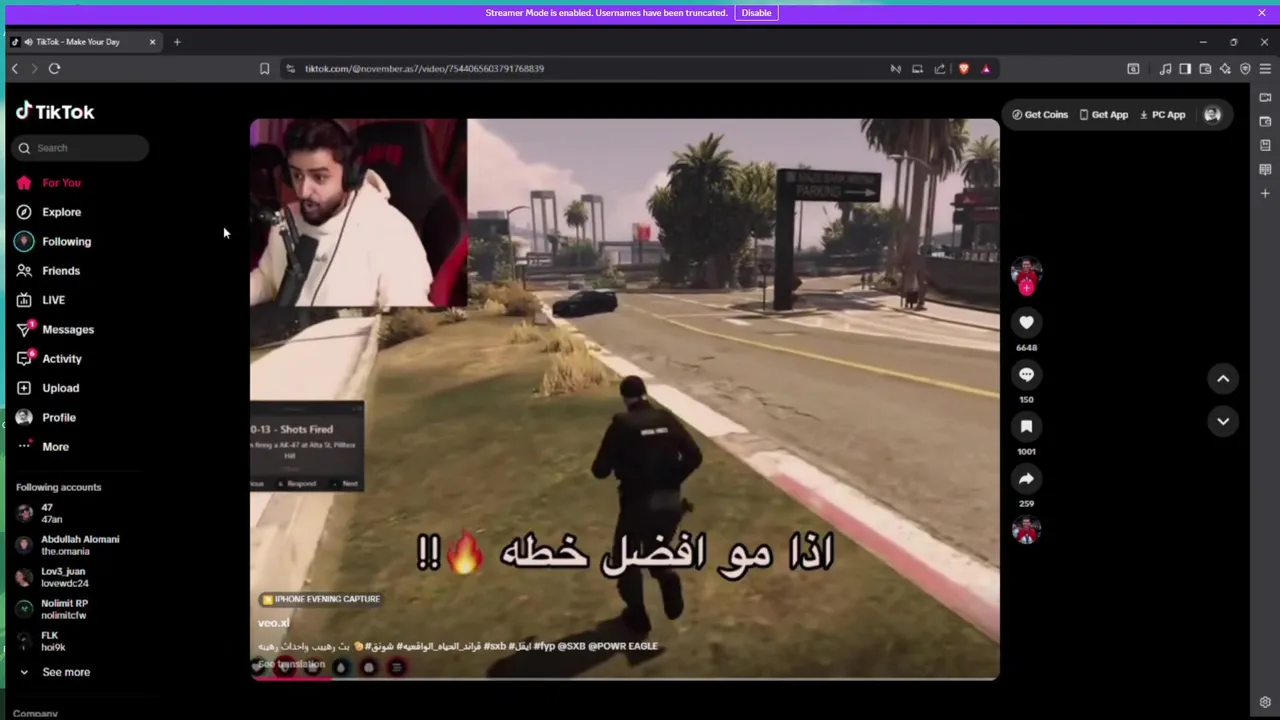Screen dimensions: 1280x720
Task: Open the video comments
Action: (x=1026, y=374)
